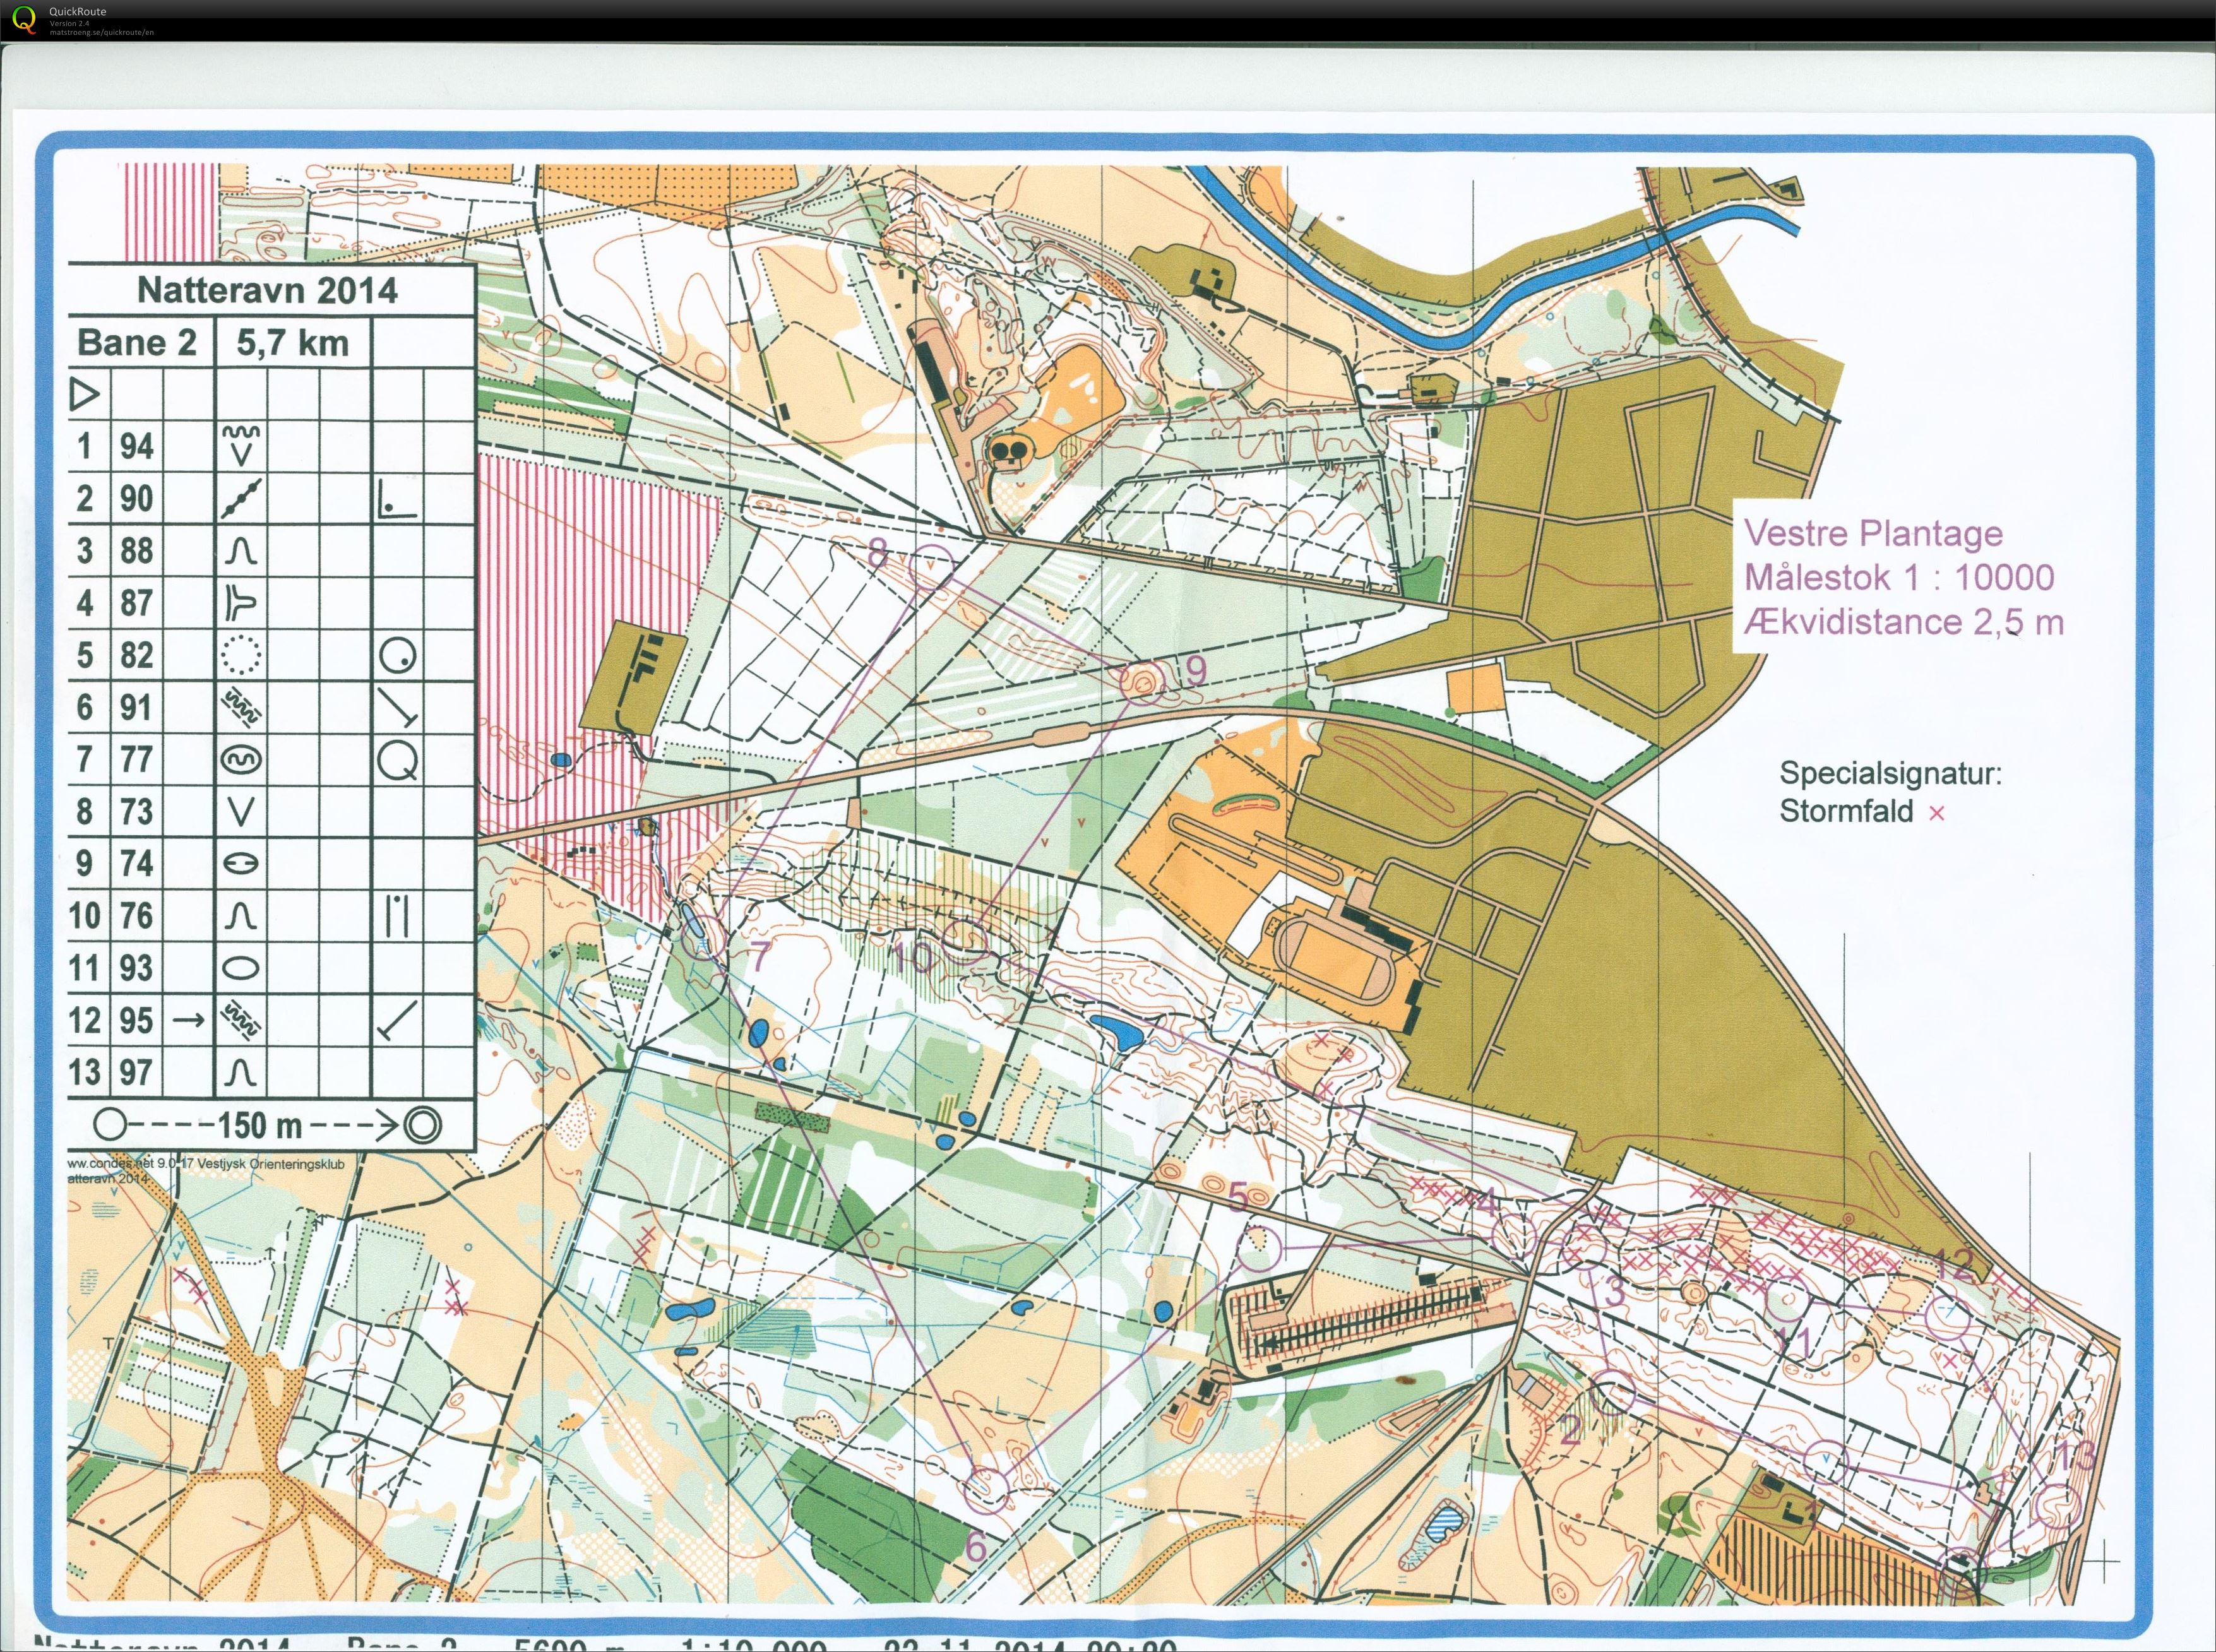Click the knoll symbol in row 3
2216x1652 pixels.
point(241,551)
